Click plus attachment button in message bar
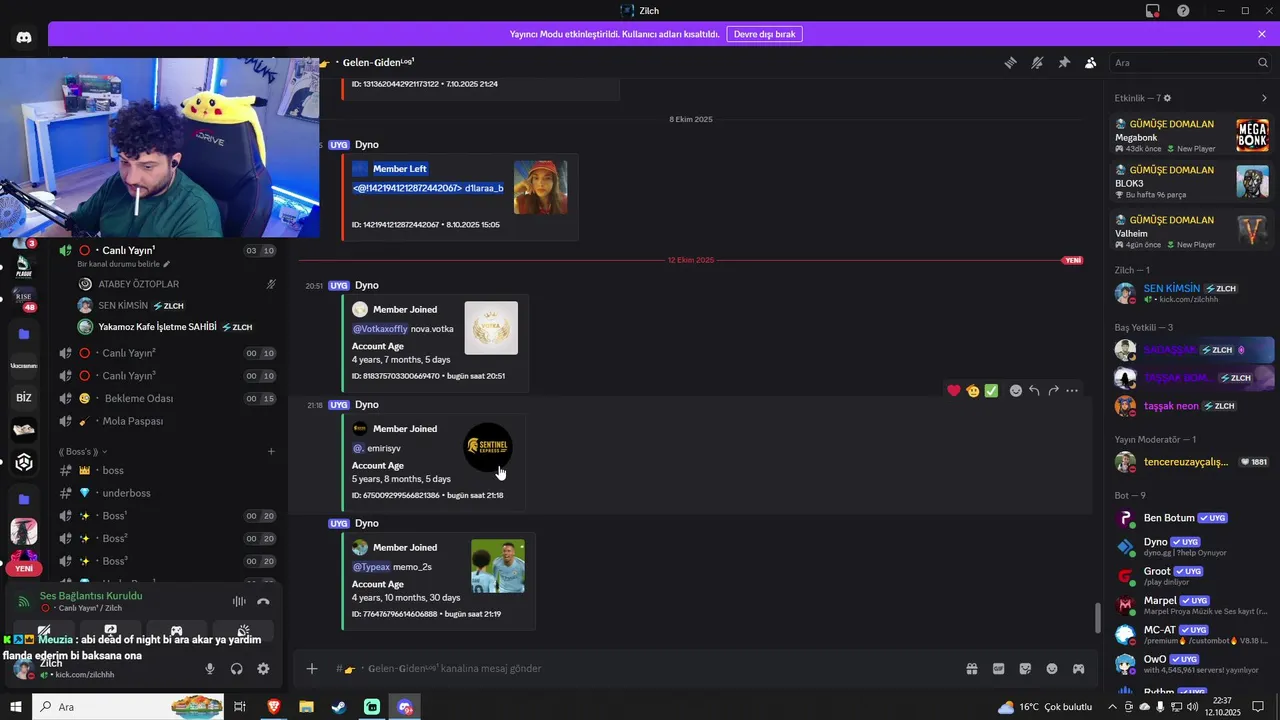Image resolution: width=1280 pixels, height=720 pixels. click(x=312, y=668)
